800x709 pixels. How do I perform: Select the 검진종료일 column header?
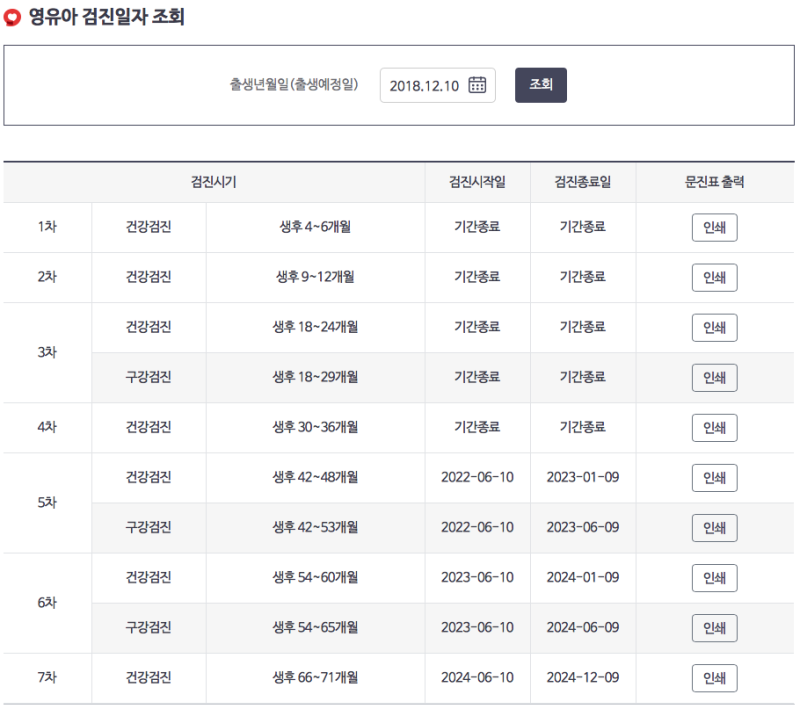click(x=583, y=182)
